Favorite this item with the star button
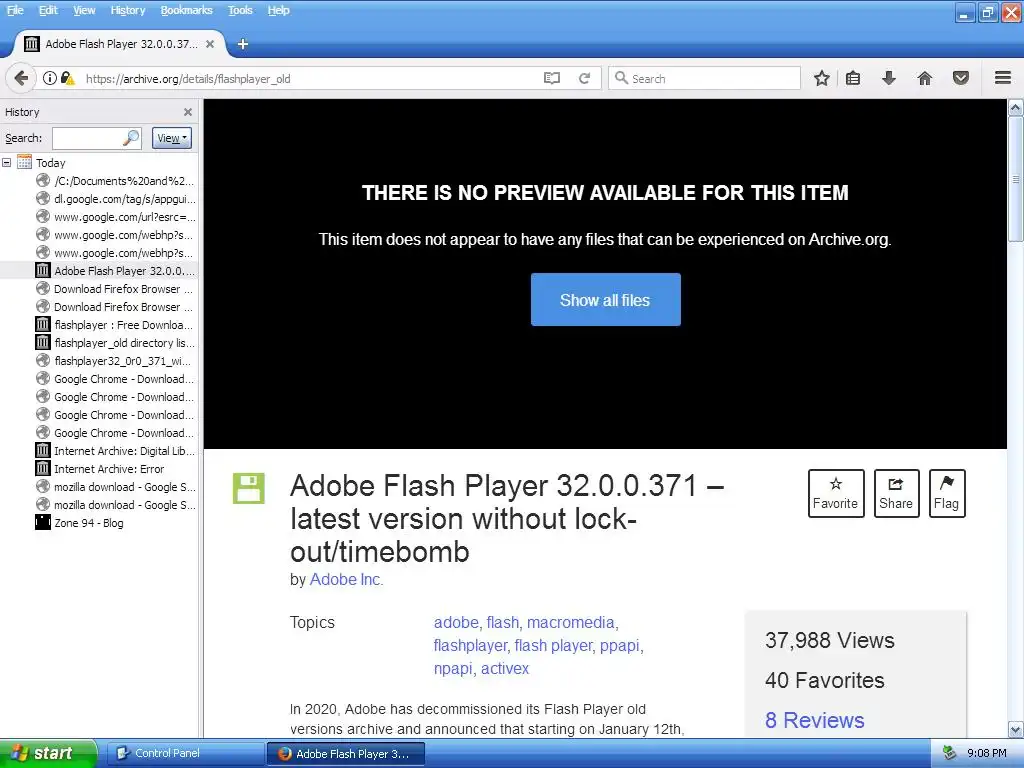This screenshot has width=1024, height=768. tap(836, 493)
